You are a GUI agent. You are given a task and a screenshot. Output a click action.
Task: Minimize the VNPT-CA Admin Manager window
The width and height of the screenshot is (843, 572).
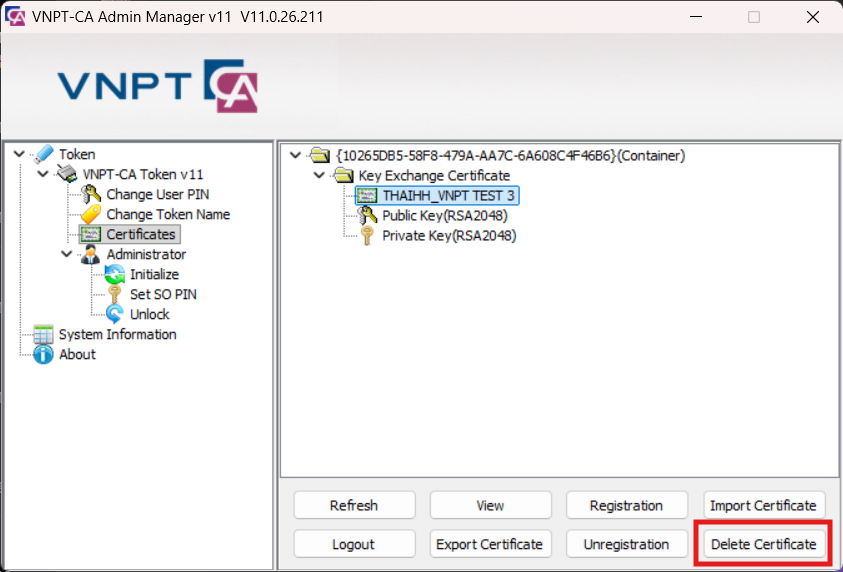[x=695, y=17]
